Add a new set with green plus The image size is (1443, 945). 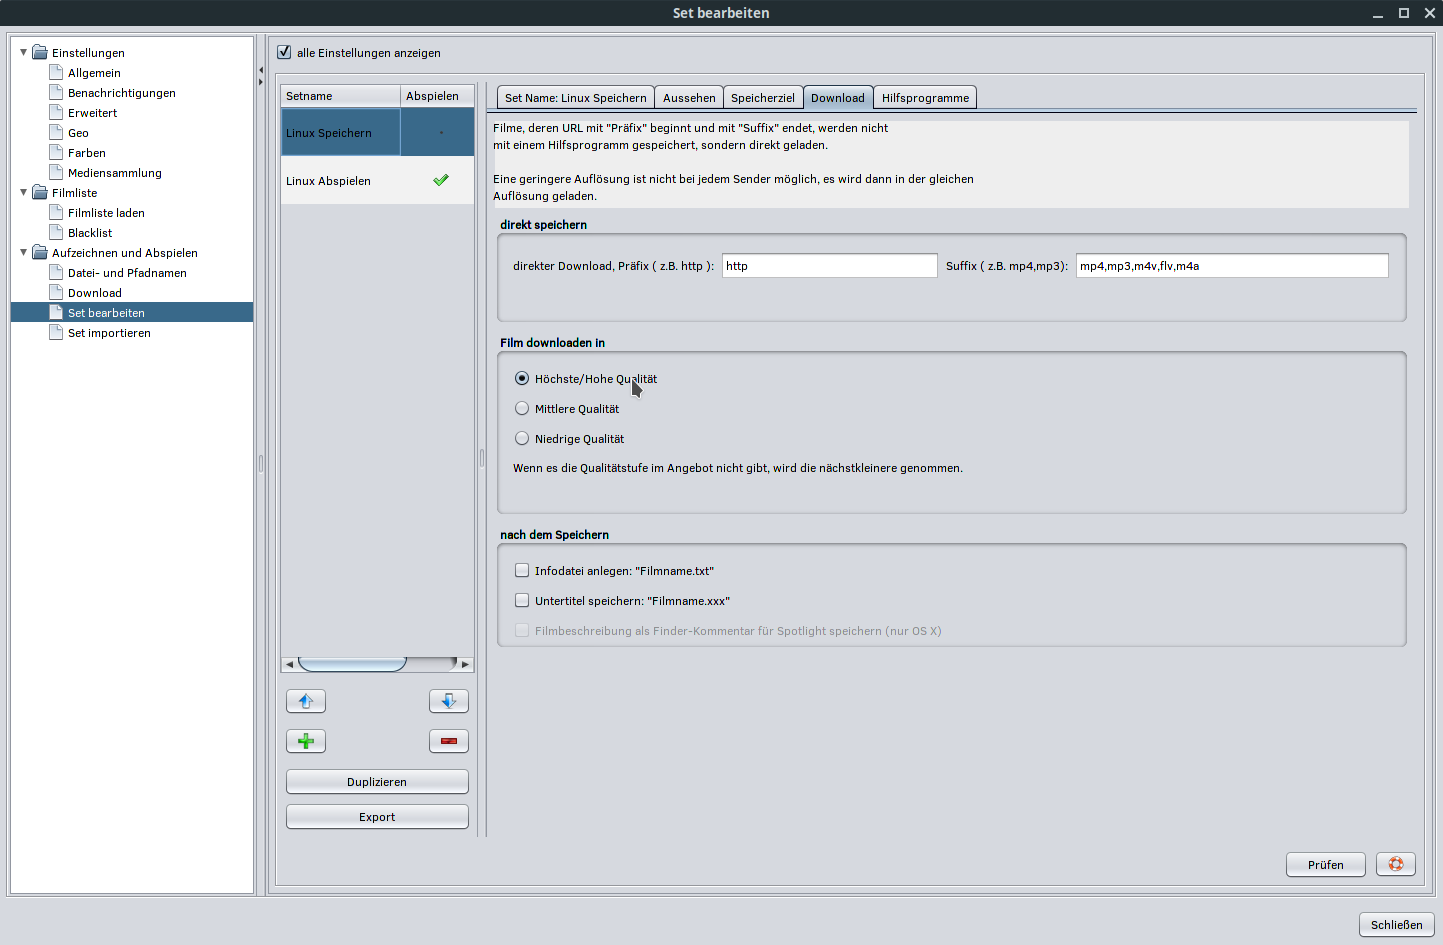[x=306, y=741]
